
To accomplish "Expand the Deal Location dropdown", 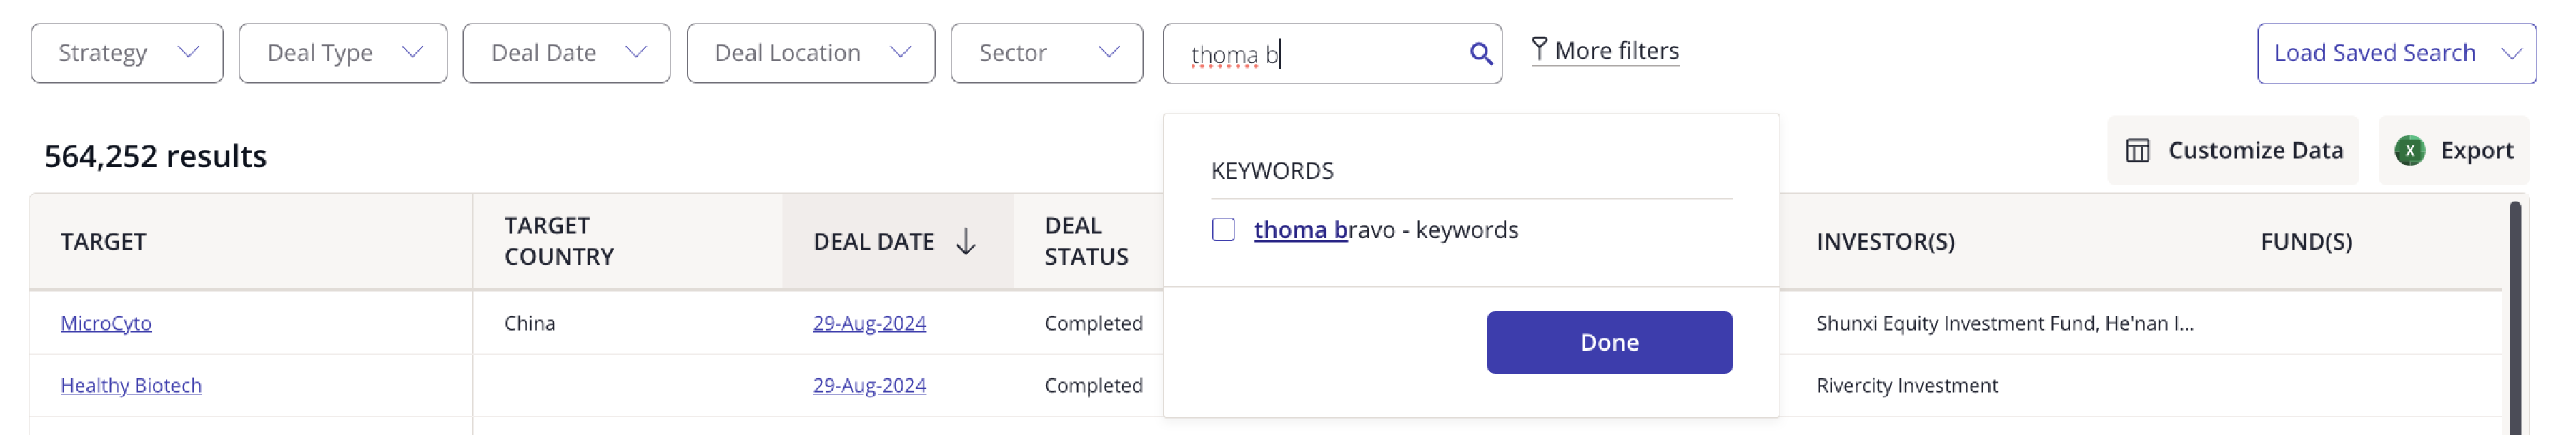I will [x=810, y=53].
